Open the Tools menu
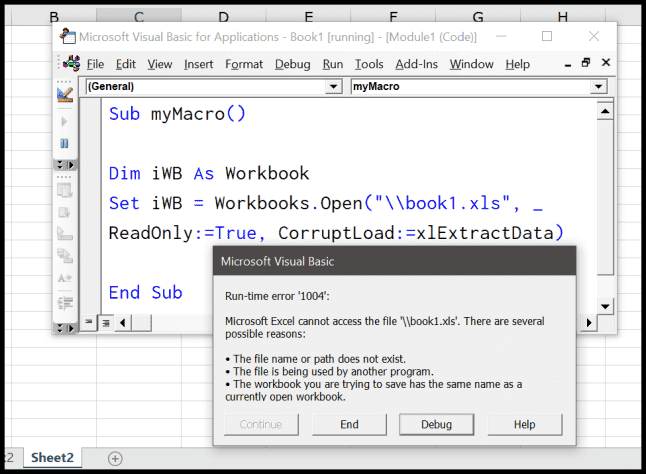646x474 pixels. pos(369,64)
